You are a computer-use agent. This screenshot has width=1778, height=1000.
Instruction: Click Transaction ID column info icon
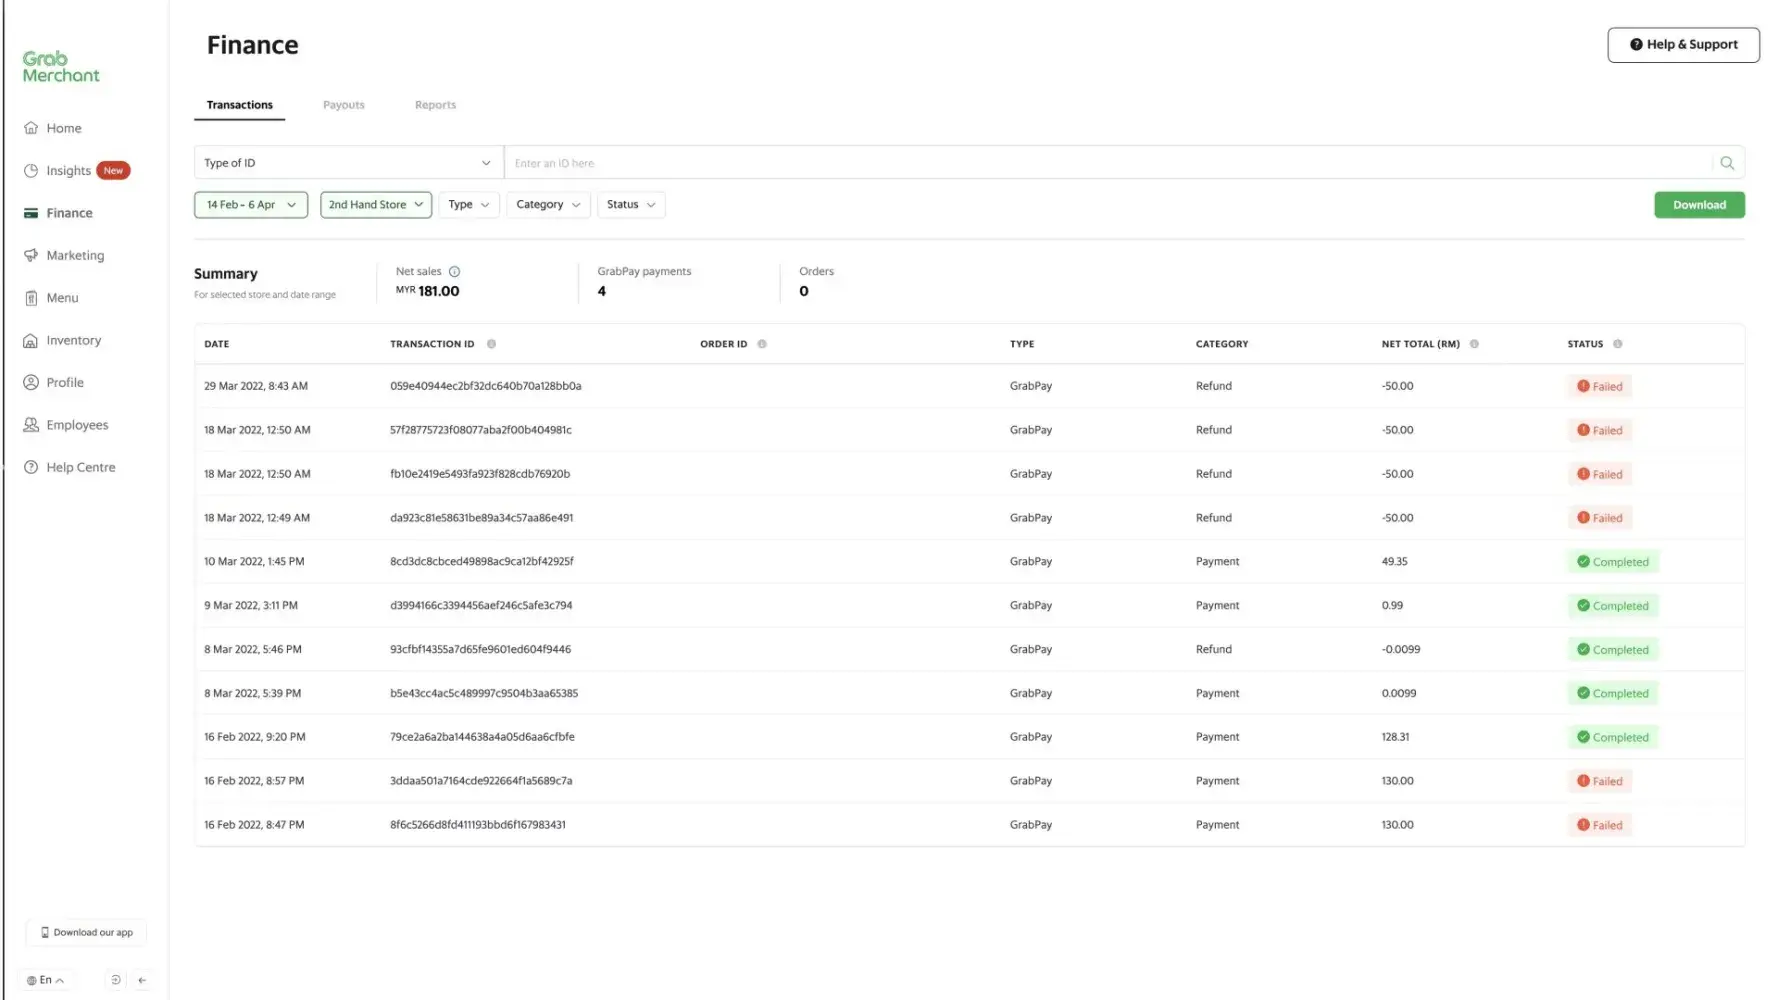491,344
